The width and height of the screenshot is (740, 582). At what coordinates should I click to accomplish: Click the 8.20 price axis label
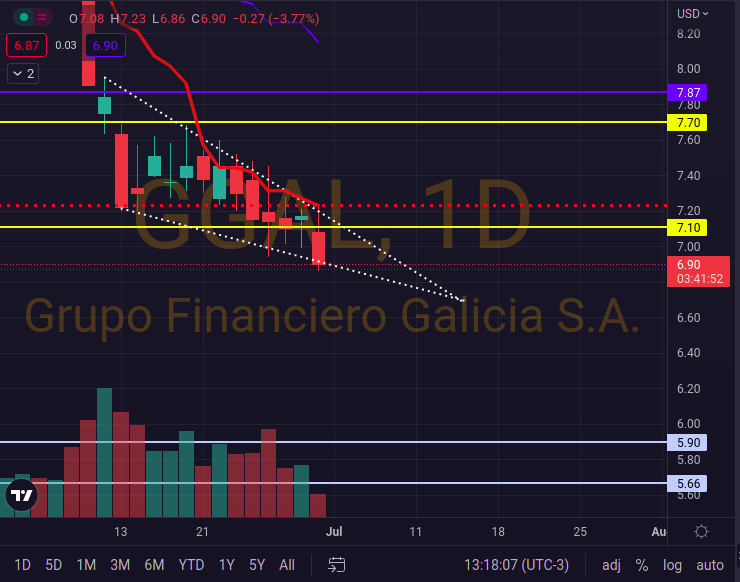(689, 34)
